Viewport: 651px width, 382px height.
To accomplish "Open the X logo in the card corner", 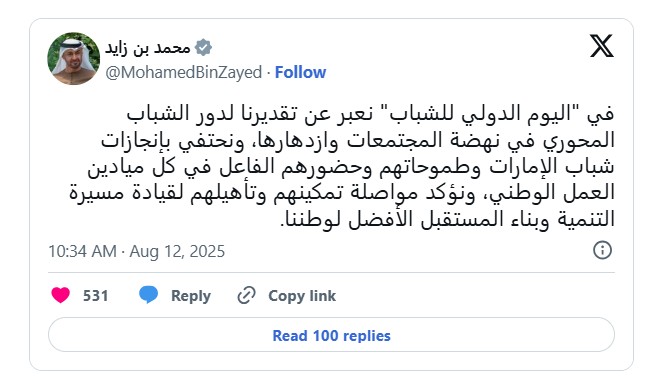I will 602,46.
